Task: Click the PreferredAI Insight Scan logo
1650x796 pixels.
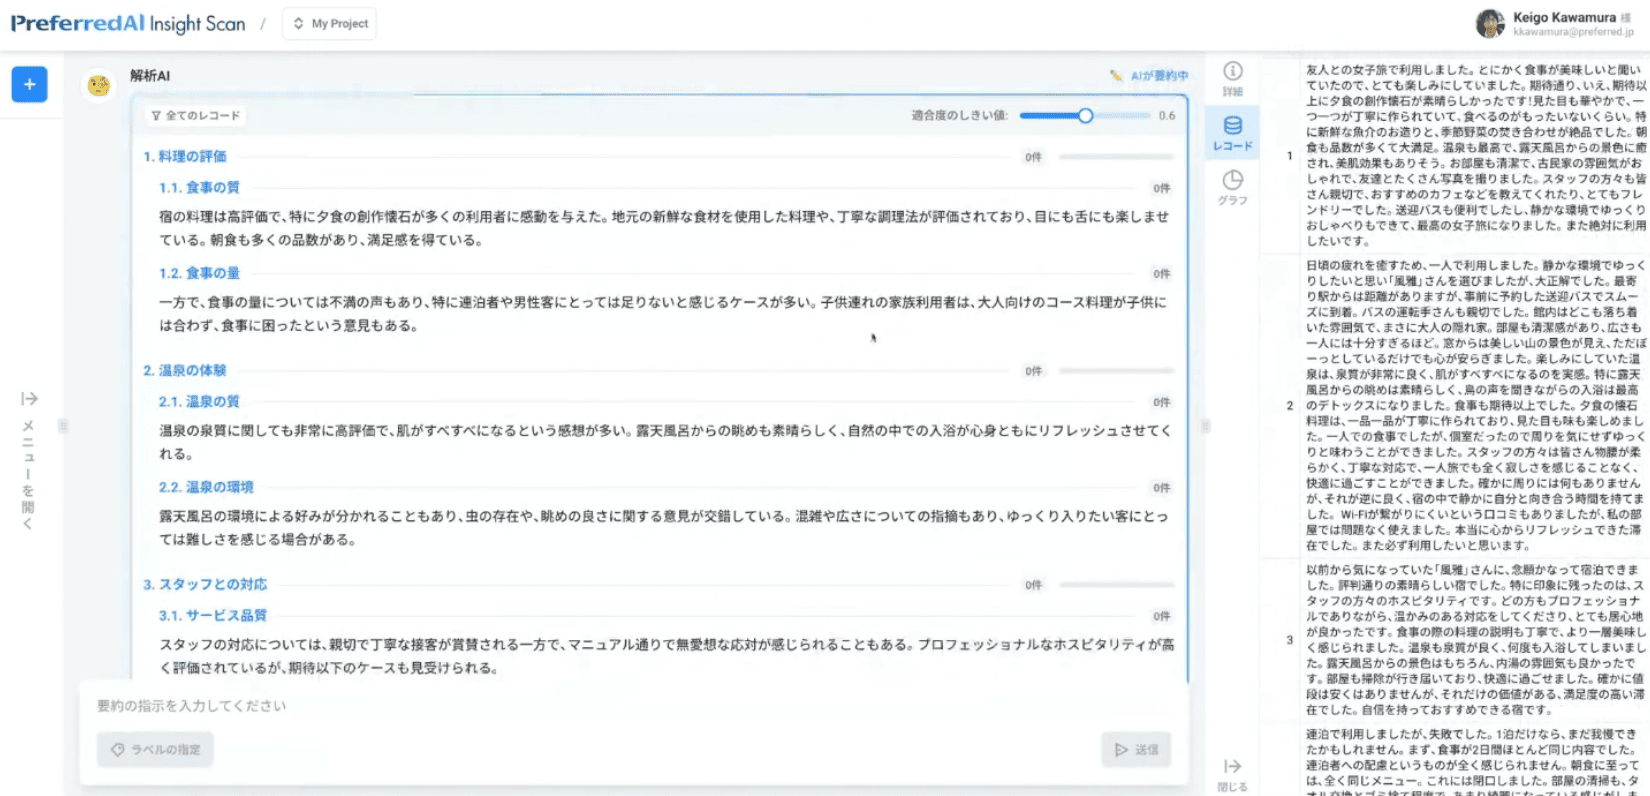Action: (x=128, y=24)
